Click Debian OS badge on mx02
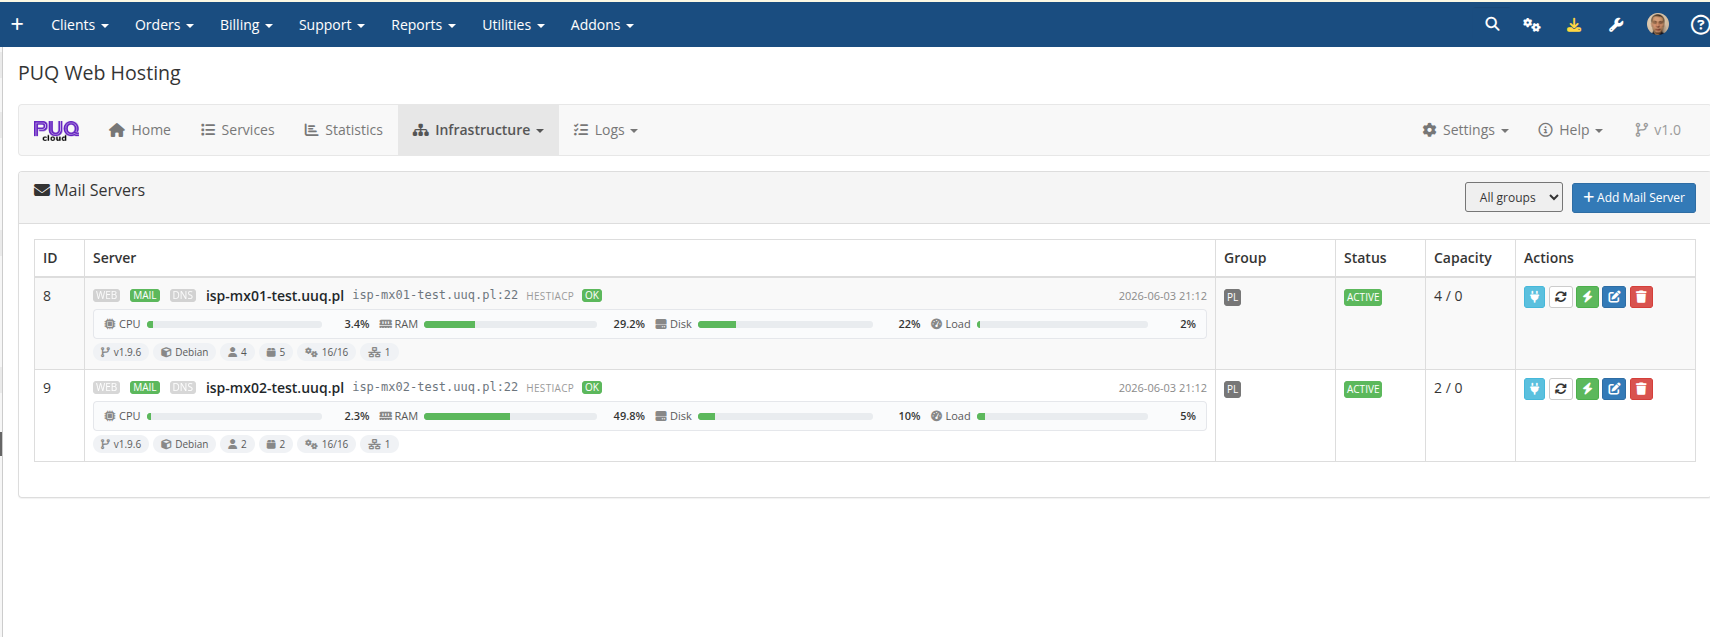This screenshot has height=637, width=1710. coord(184,444)
